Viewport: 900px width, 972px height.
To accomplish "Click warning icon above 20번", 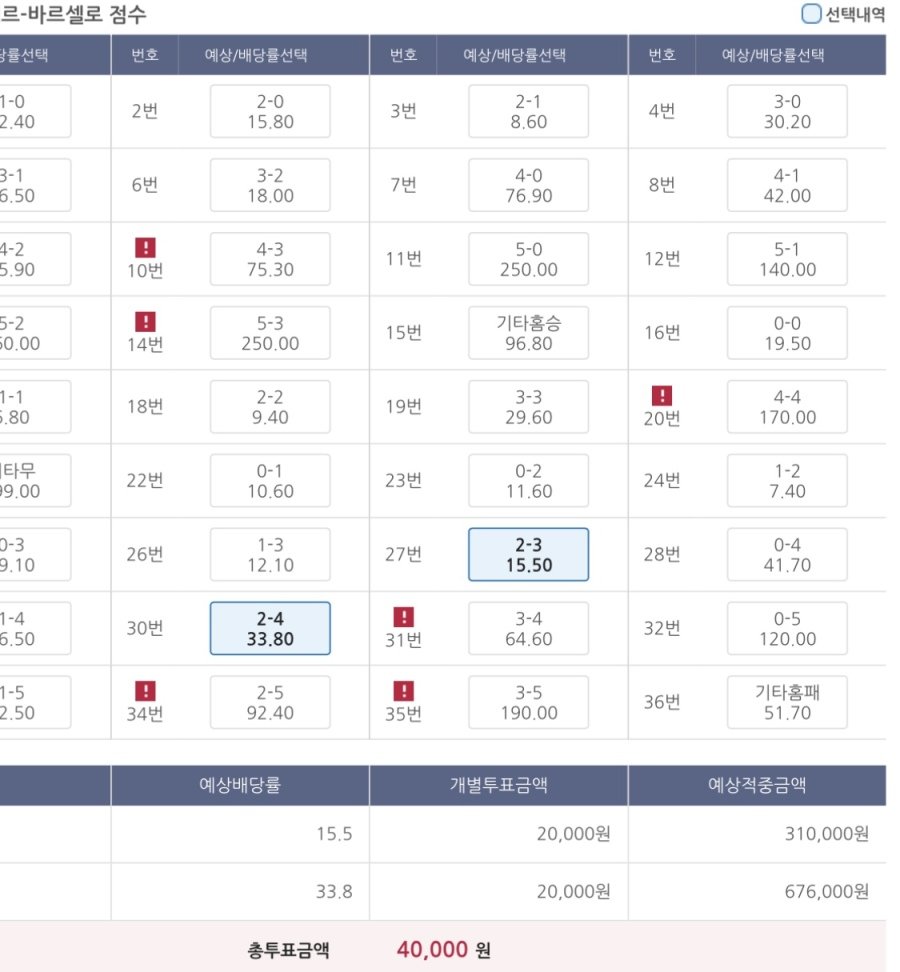I will 662,395.
